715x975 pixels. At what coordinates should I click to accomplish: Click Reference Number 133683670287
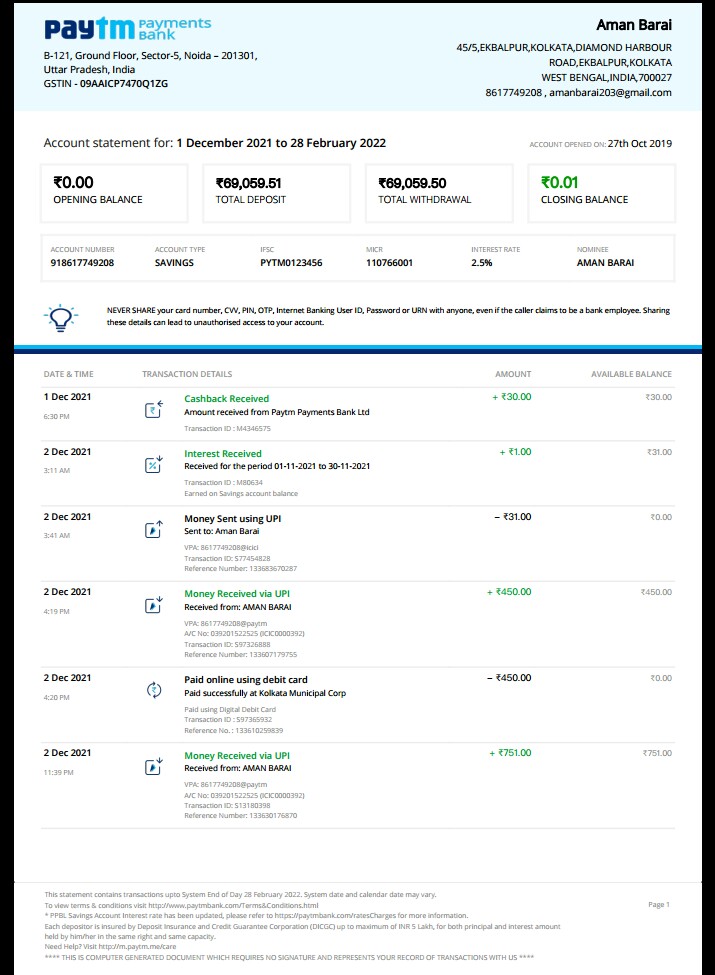tap(241, 568)
